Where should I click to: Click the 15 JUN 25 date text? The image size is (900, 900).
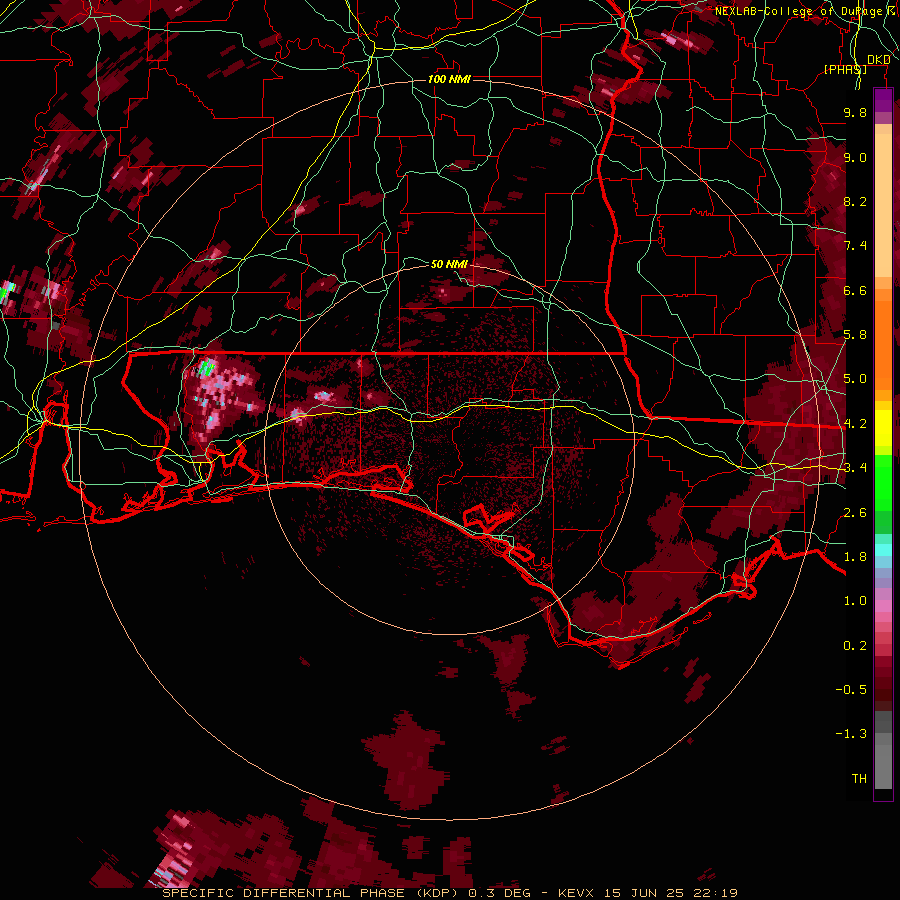(644, 893)
